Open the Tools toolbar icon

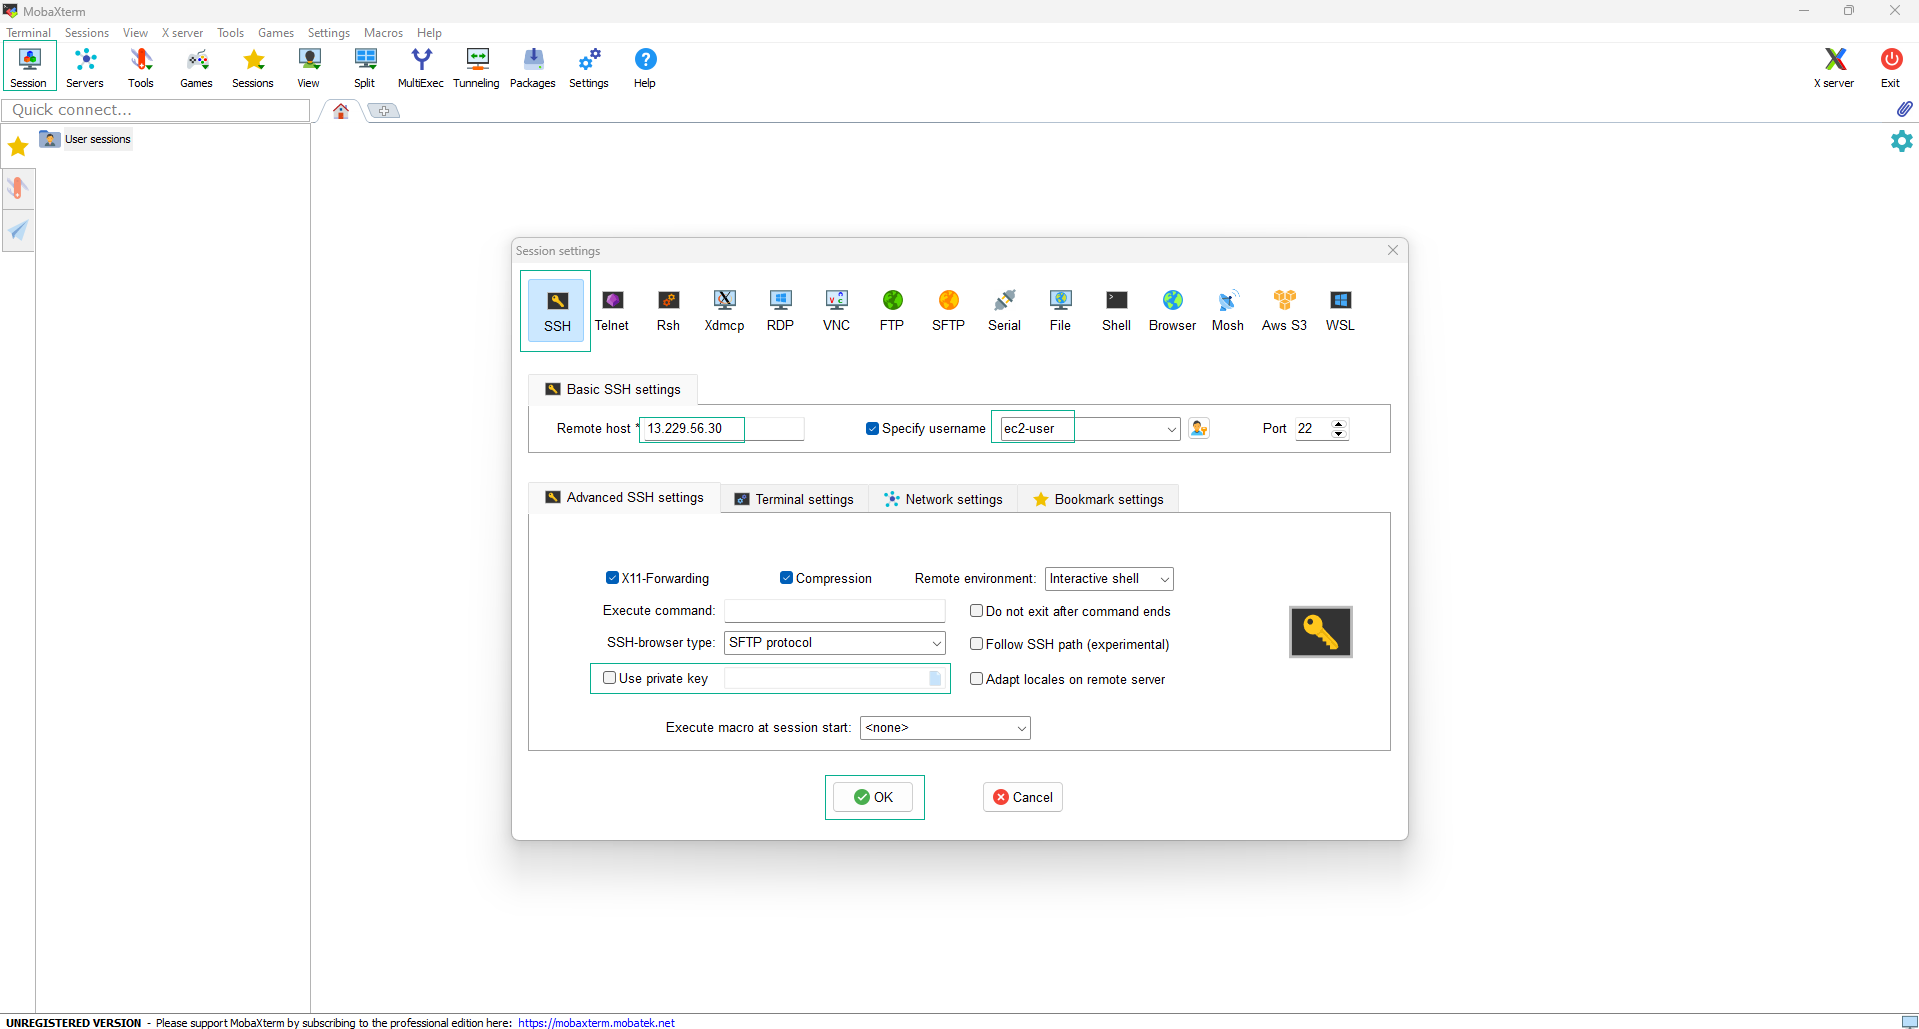coord(141,67)
